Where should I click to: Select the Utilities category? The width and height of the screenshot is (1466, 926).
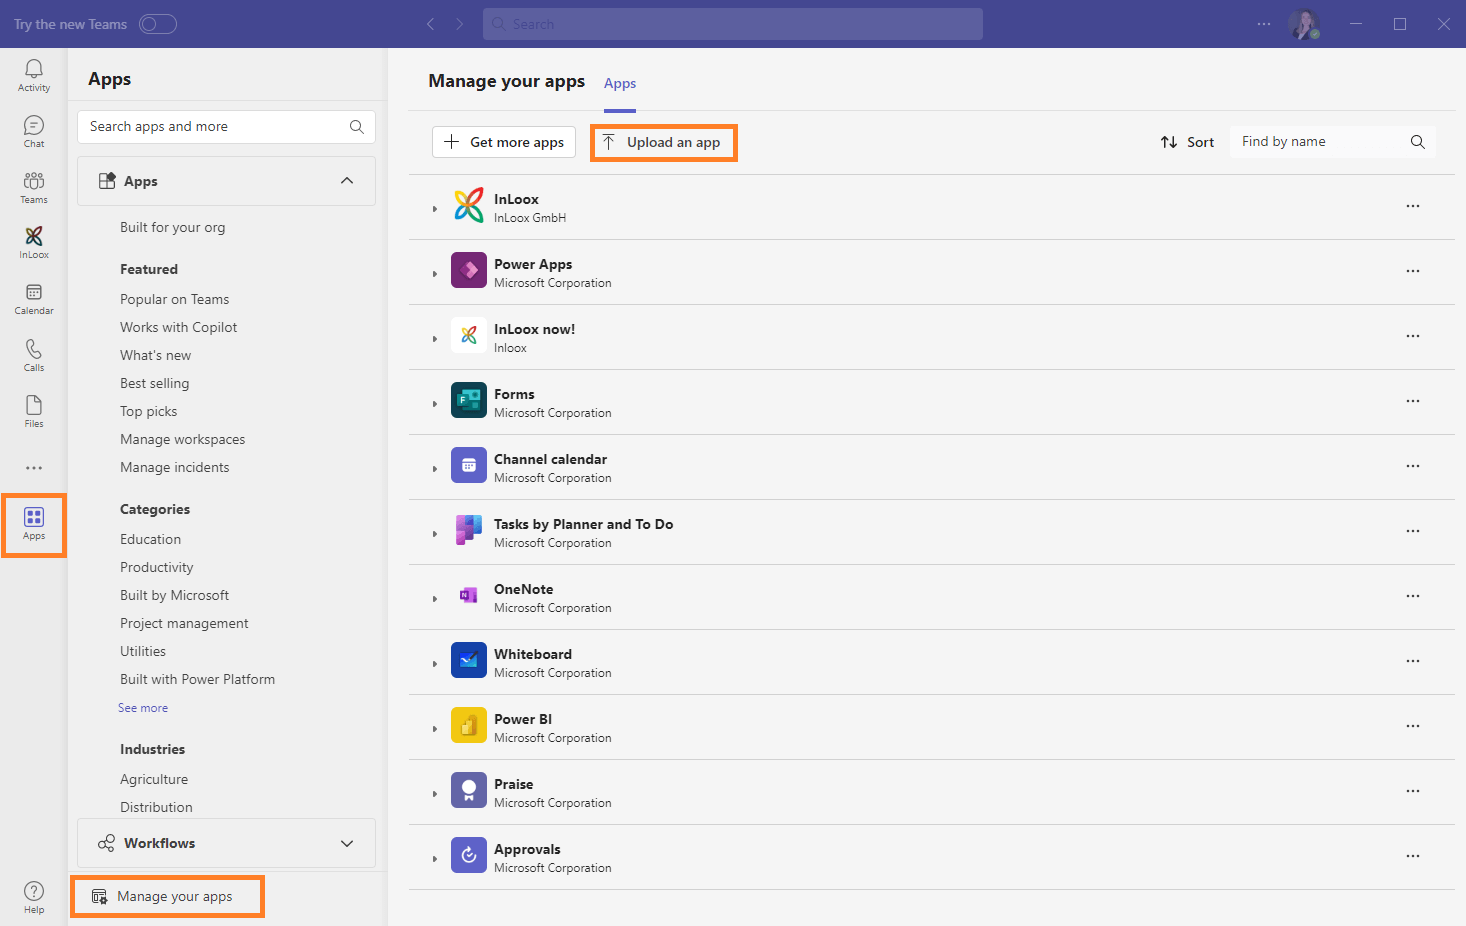[143, 651]
